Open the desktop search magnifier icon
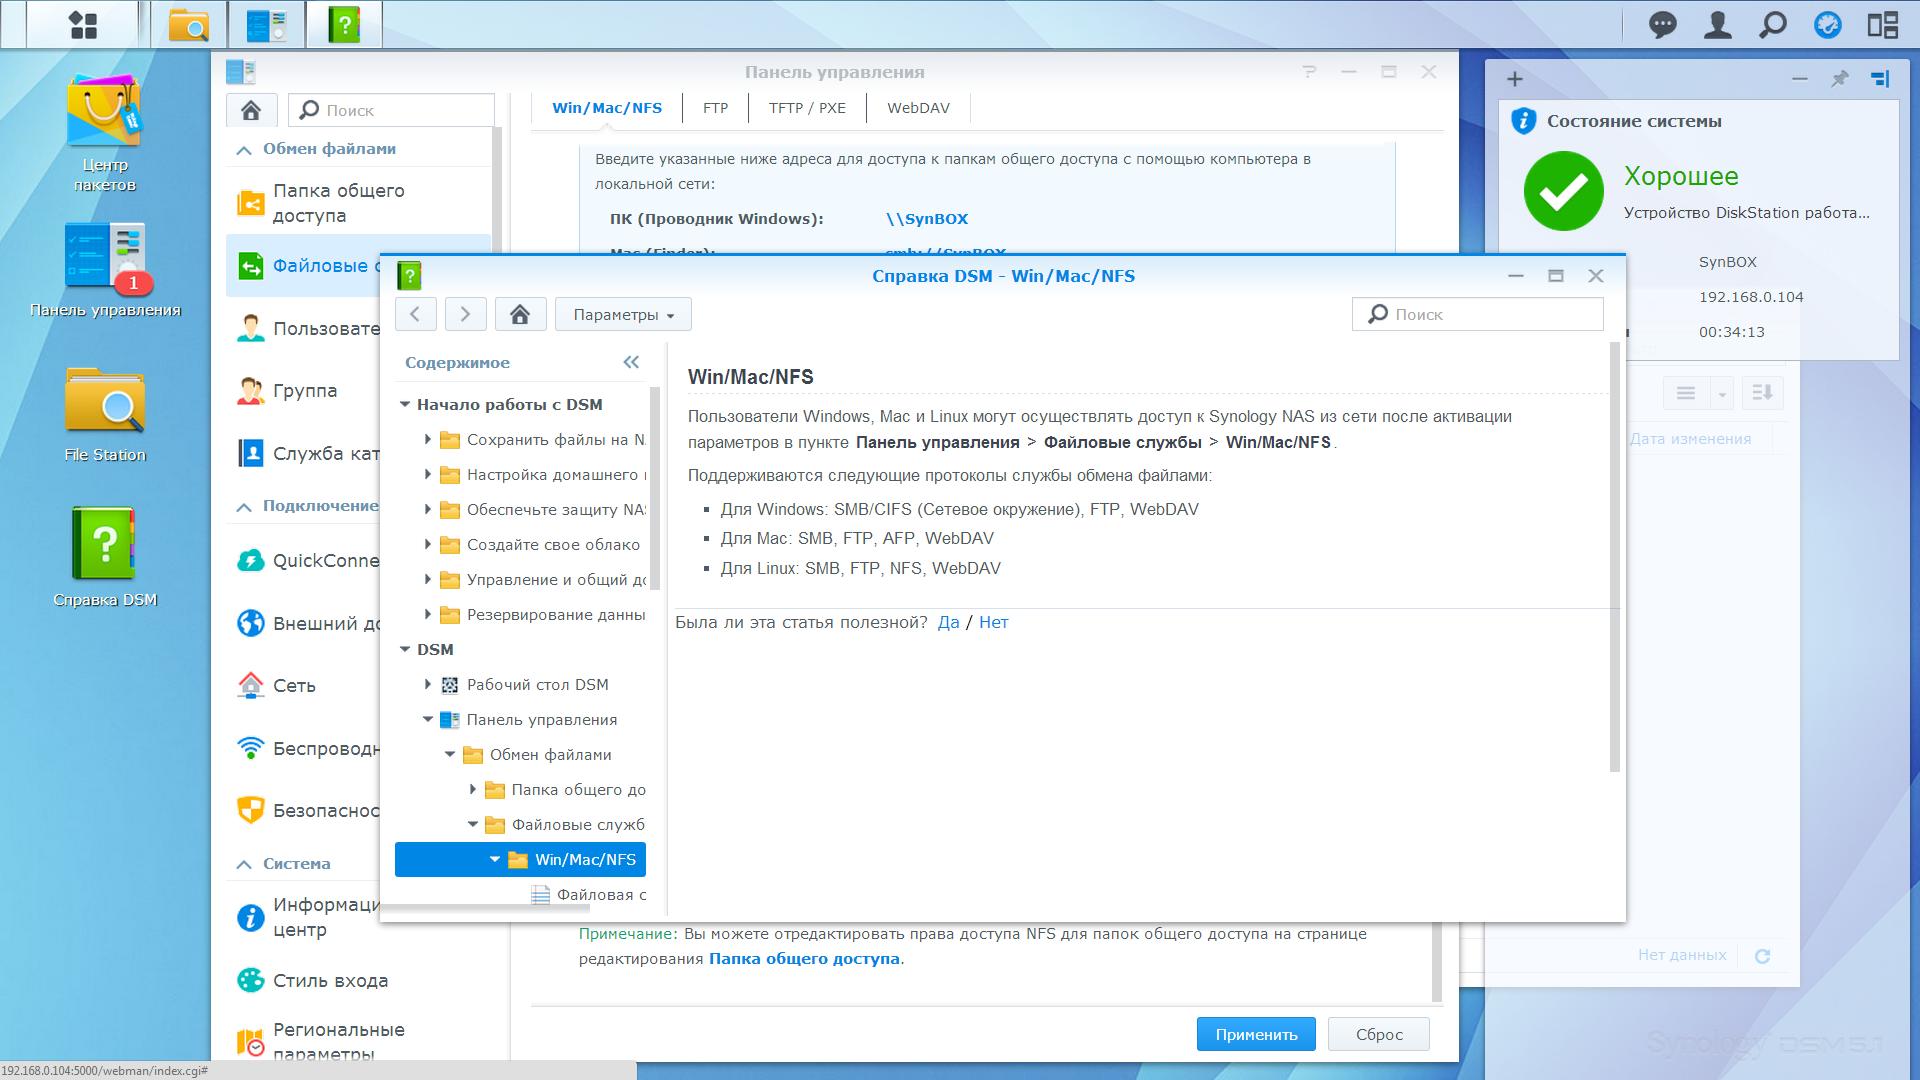 click(x=1772, y=24)
